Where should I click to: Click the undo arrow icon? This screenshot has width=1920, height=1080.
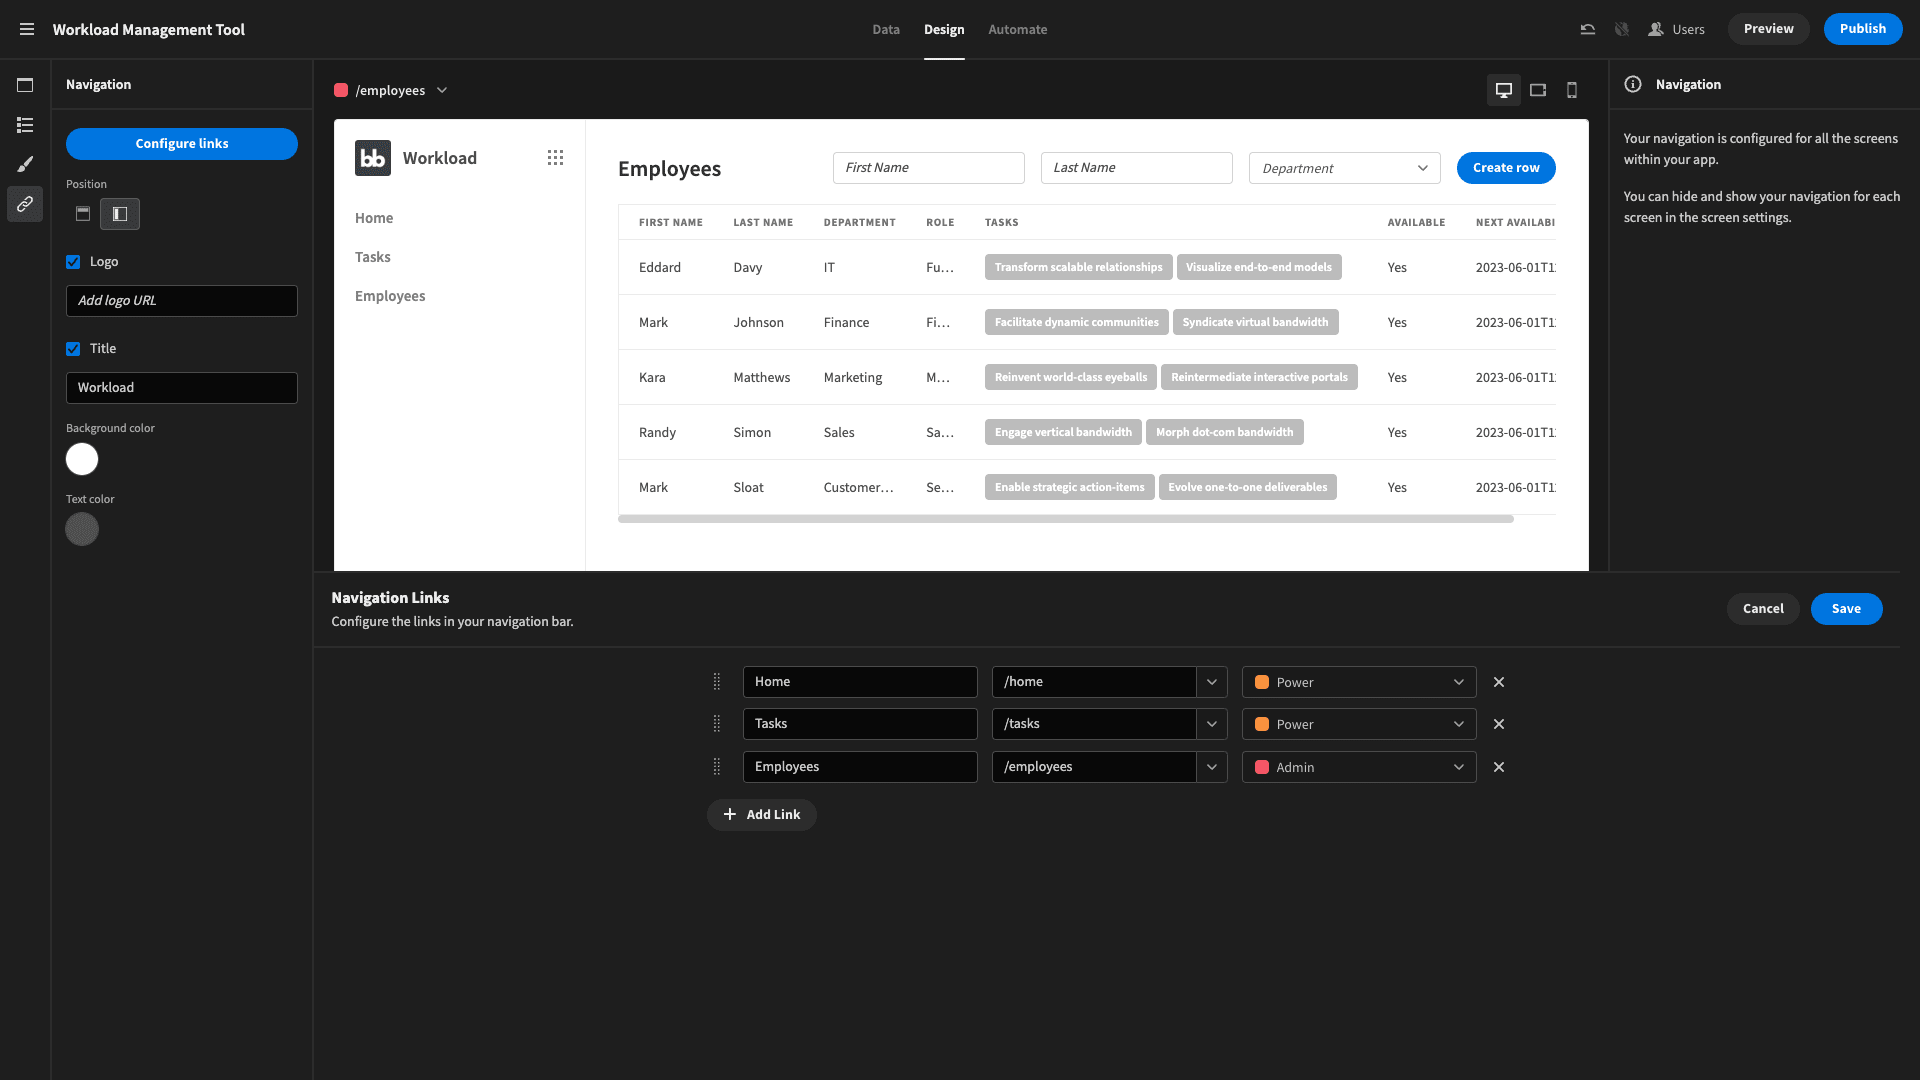coord(1587,29)
